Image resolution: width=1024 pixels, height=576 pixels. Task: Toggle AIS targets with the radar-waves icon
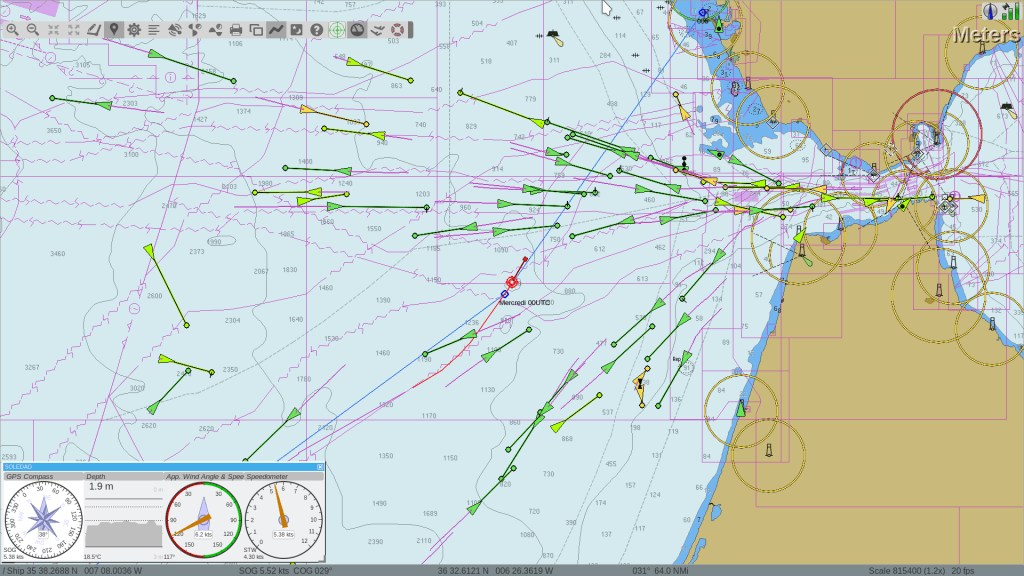175,29
